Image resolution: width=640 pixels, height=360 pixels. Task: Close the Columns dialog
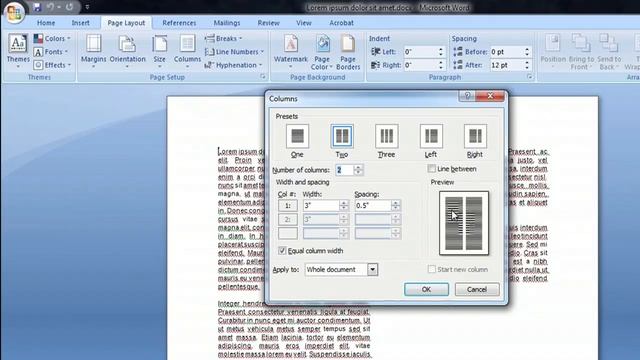coord(490,96)
